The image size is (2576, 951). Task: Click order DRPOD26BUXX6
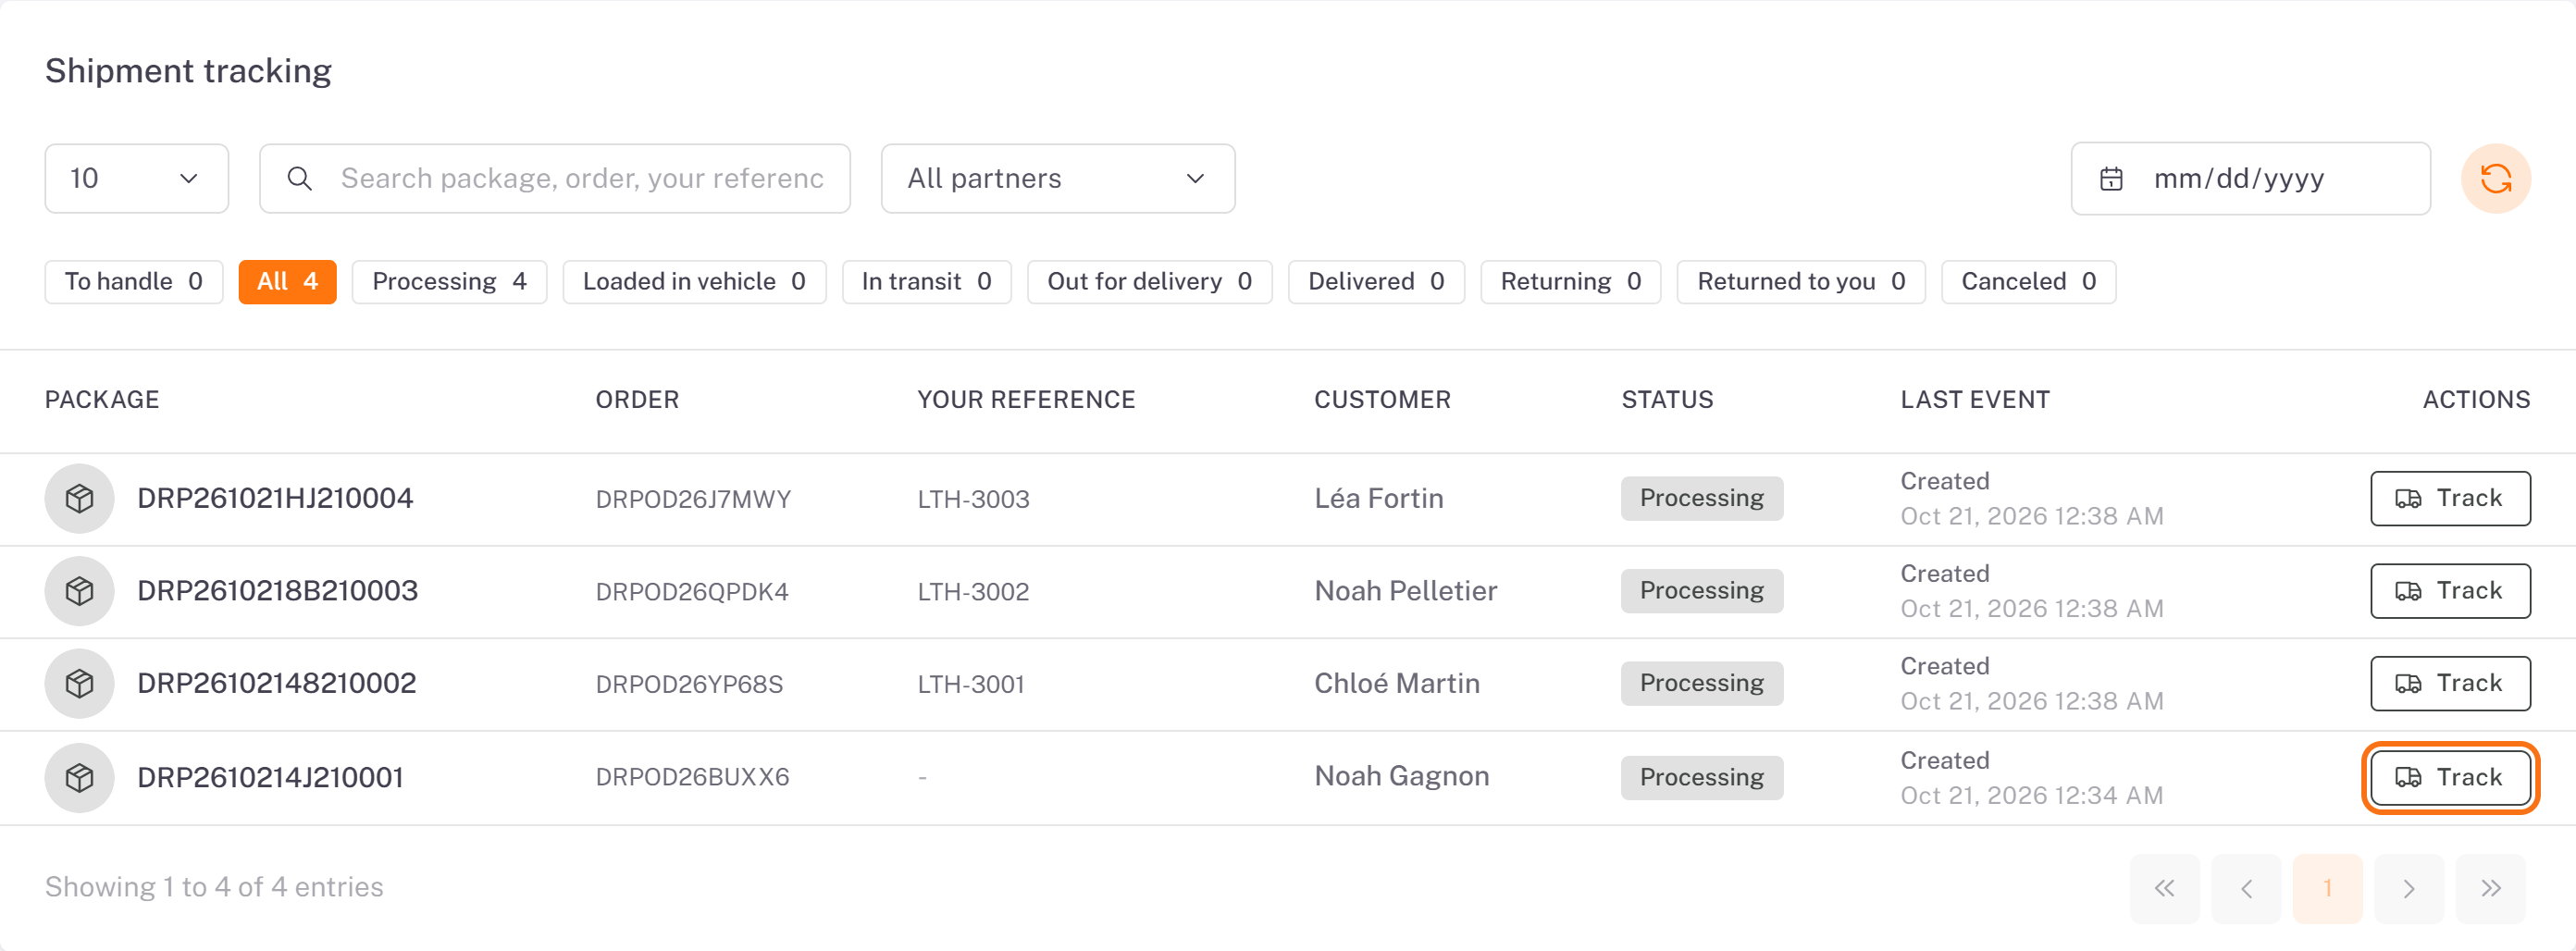[692, 777]
